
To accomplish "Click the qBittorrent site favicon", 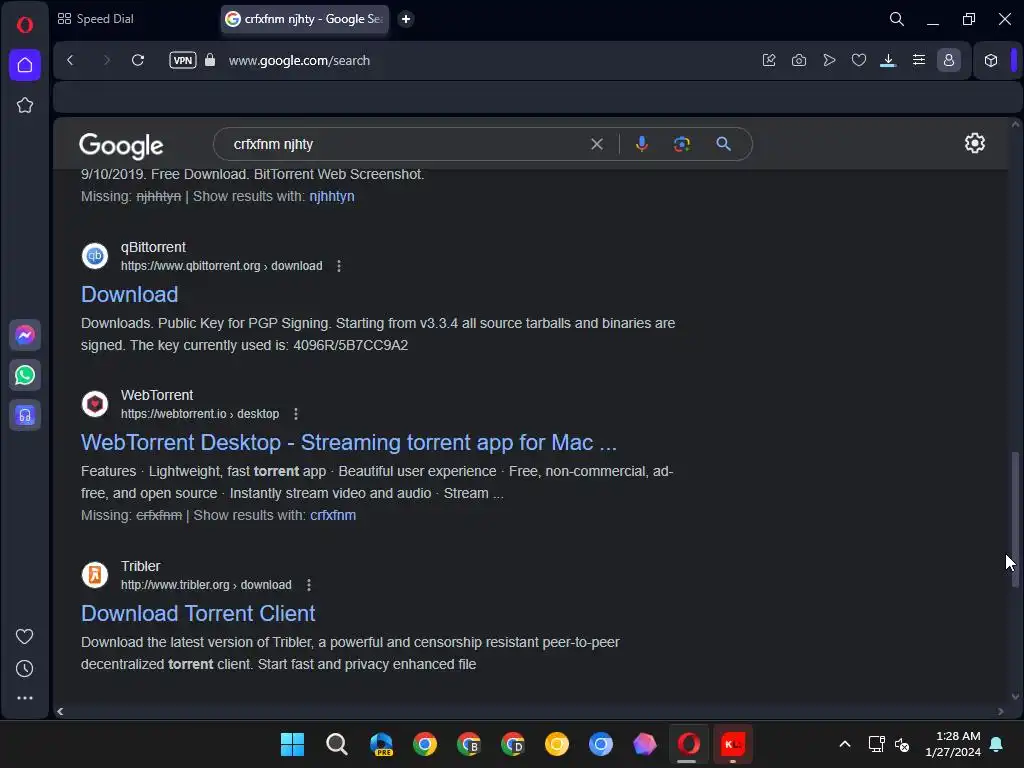I will pyautogui.click(x=95, y=256).
